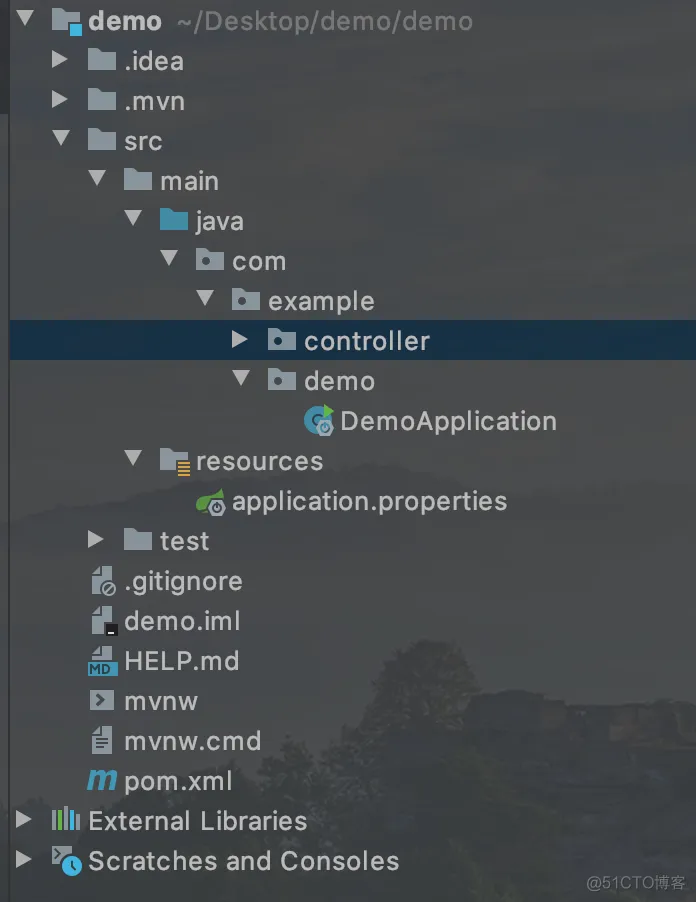696x902 pixels.
Task: Collapse the resources folder arrow
Action: pyautogui.click(x=132, y=461)
